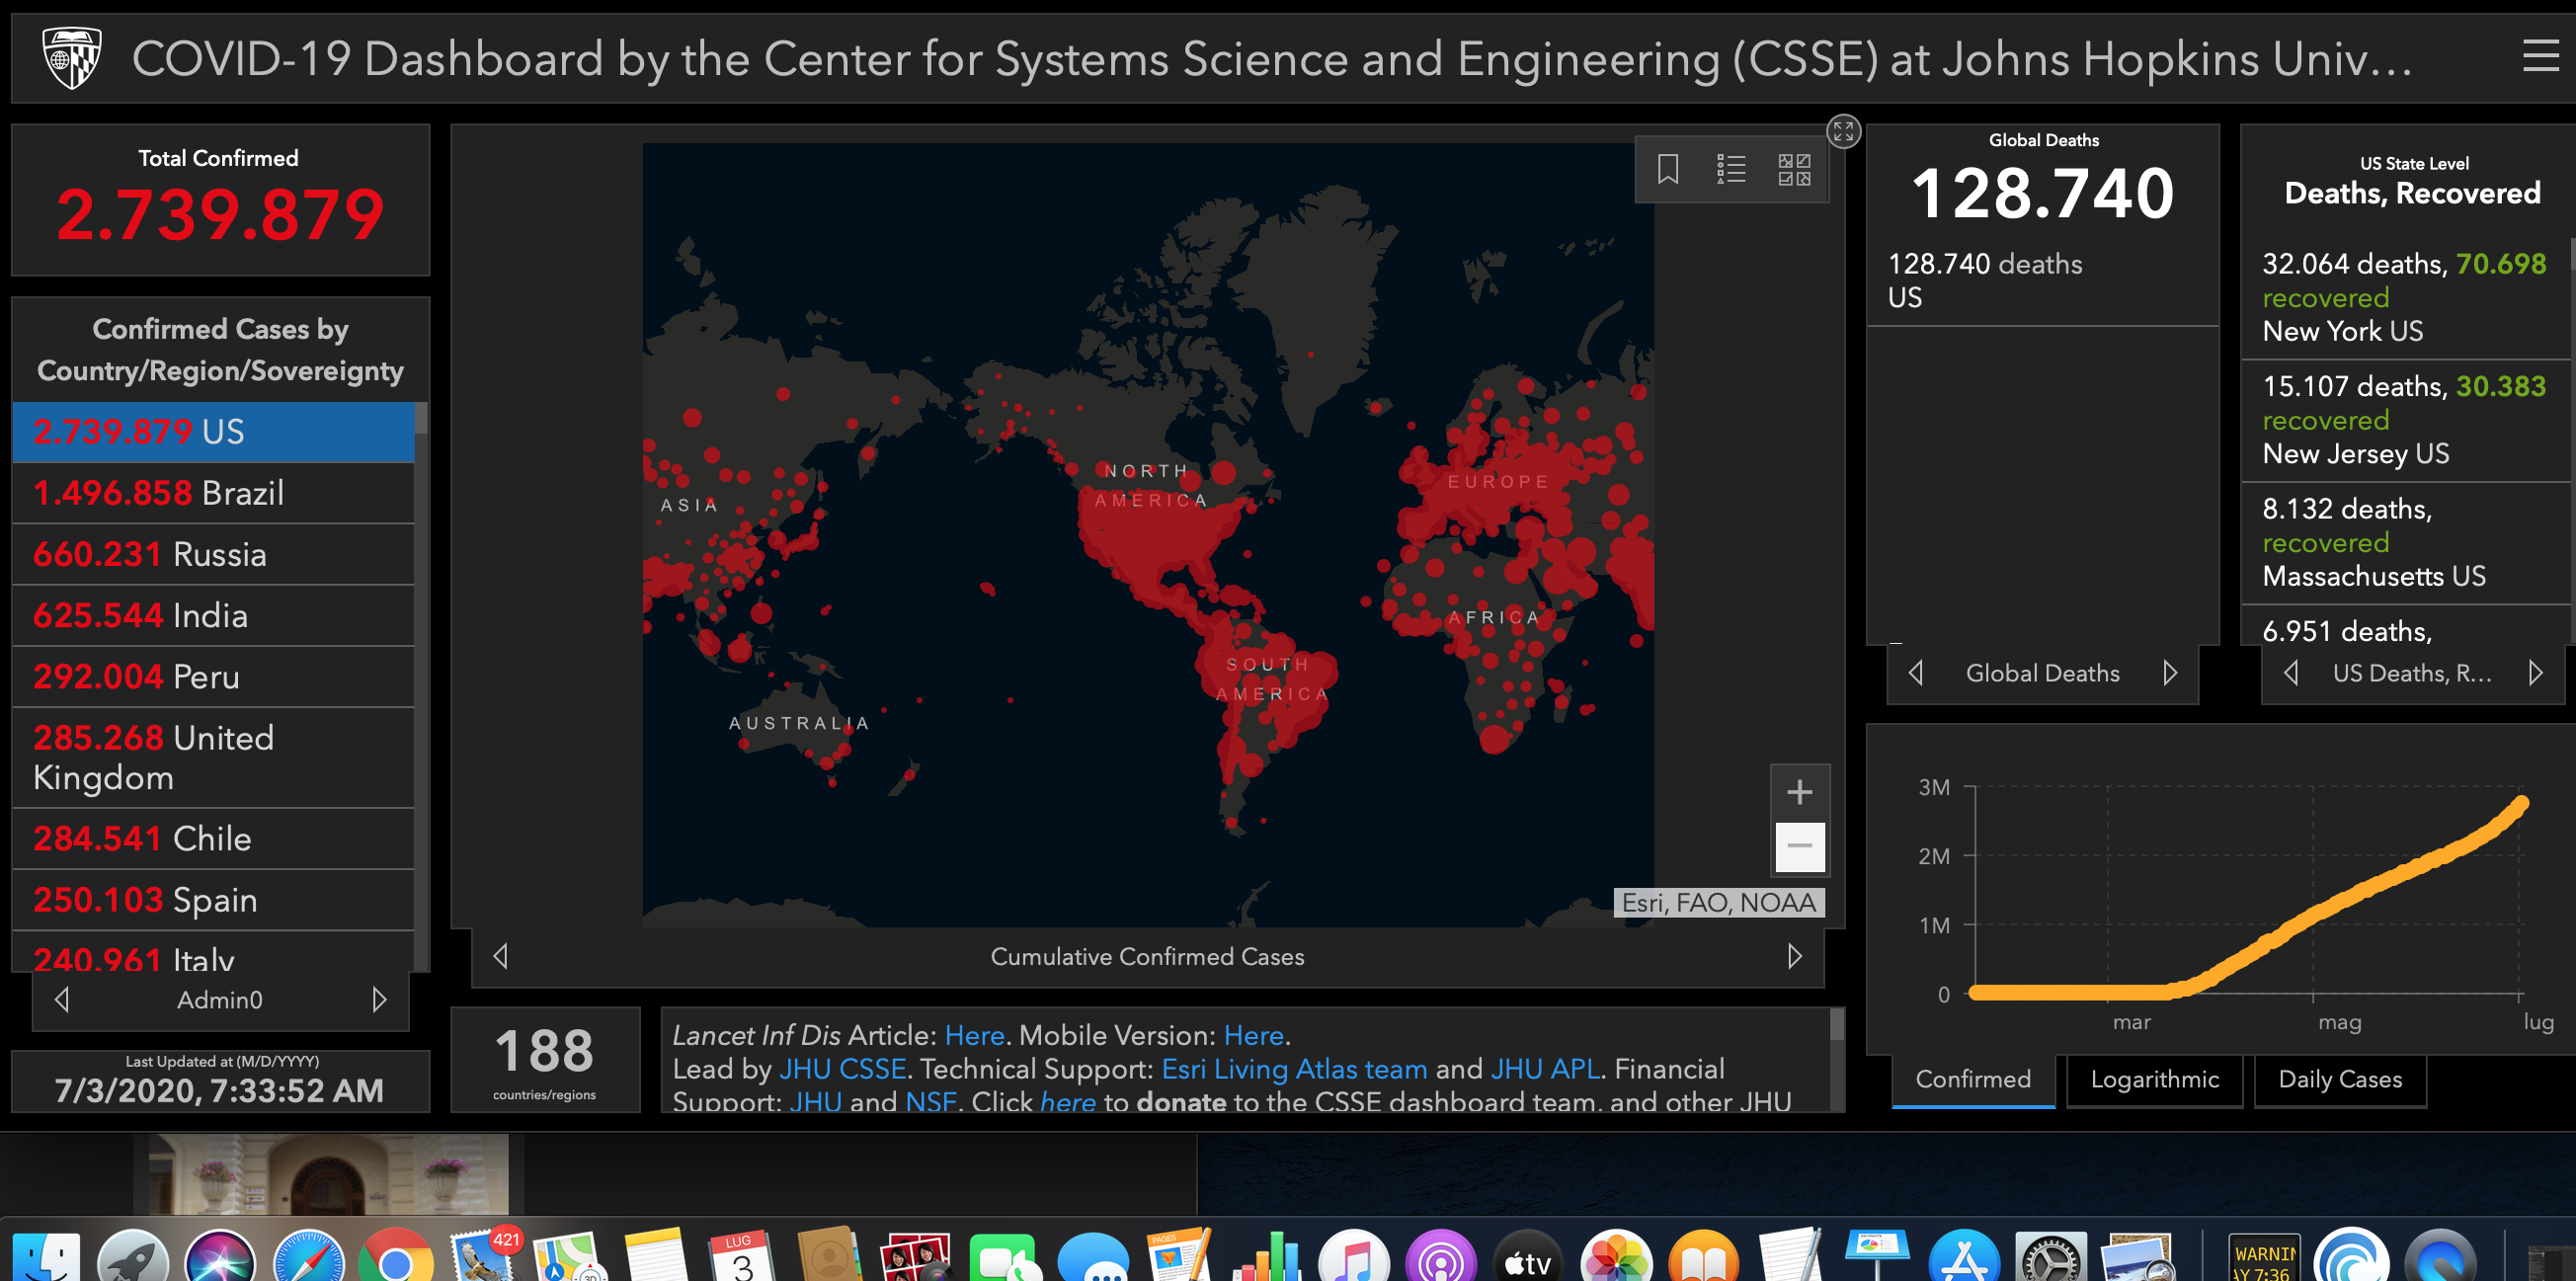Select Chile with 284.541 cases
The width and height of the screenshot is (2576, 1281).
214,838
